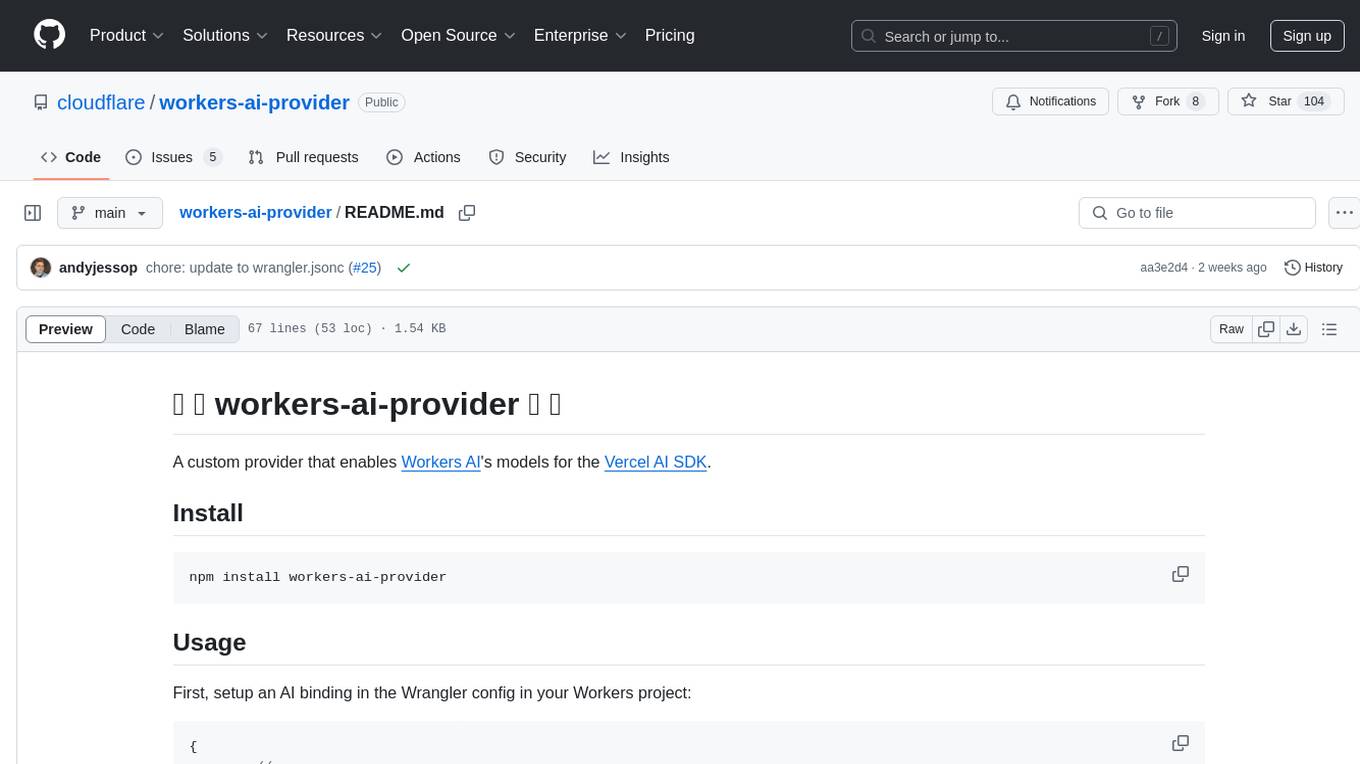Open the Vercel AI SDK link
The height and width of the screenshot is (764, 1360).
[x=656, y=462]
